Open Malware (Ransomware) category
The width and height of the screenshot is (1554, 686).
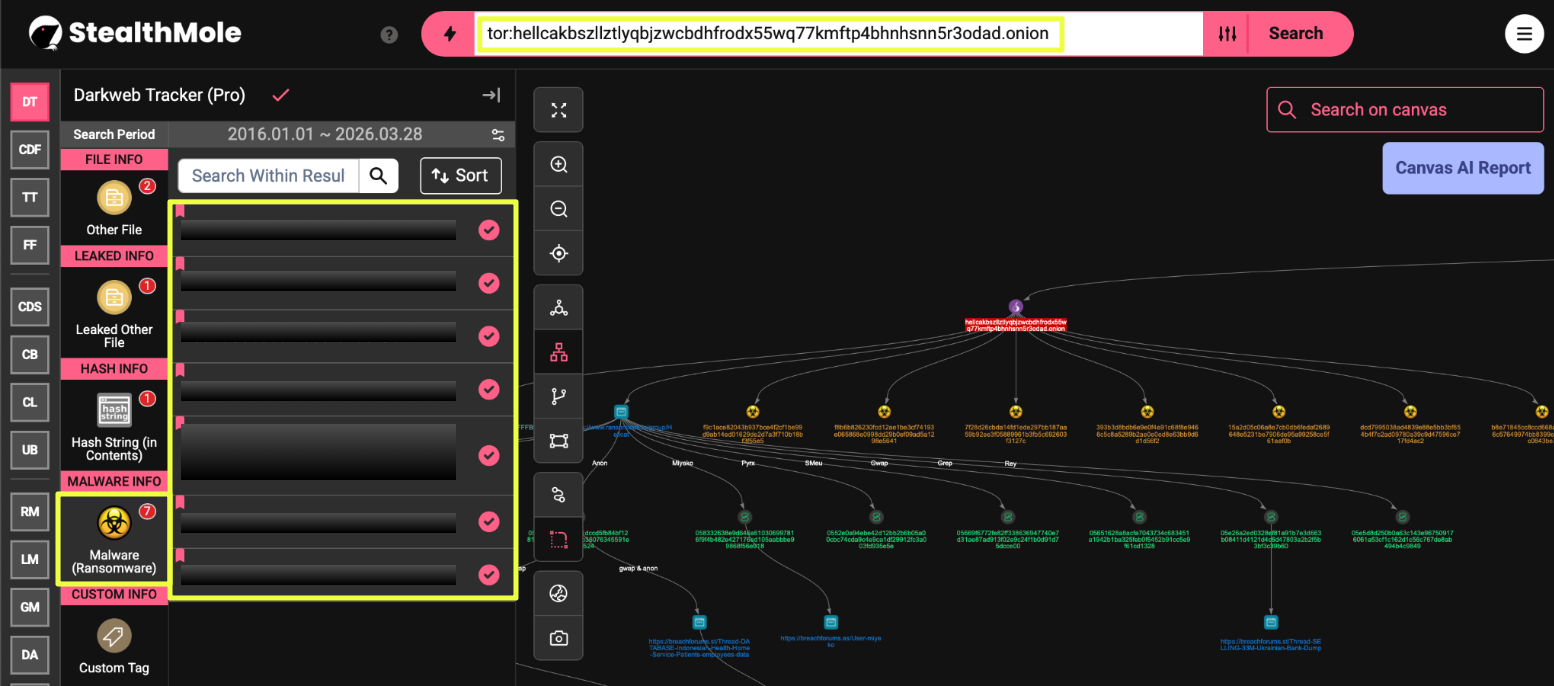tap(114, 540)
